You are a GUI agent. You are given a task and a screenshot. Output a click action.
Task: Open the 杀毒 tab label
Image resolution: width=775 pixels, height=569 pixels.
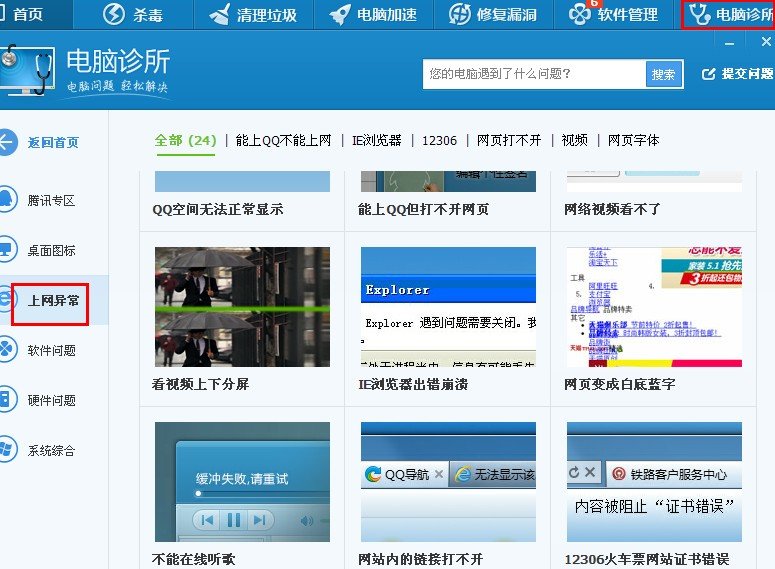point(148,15)
